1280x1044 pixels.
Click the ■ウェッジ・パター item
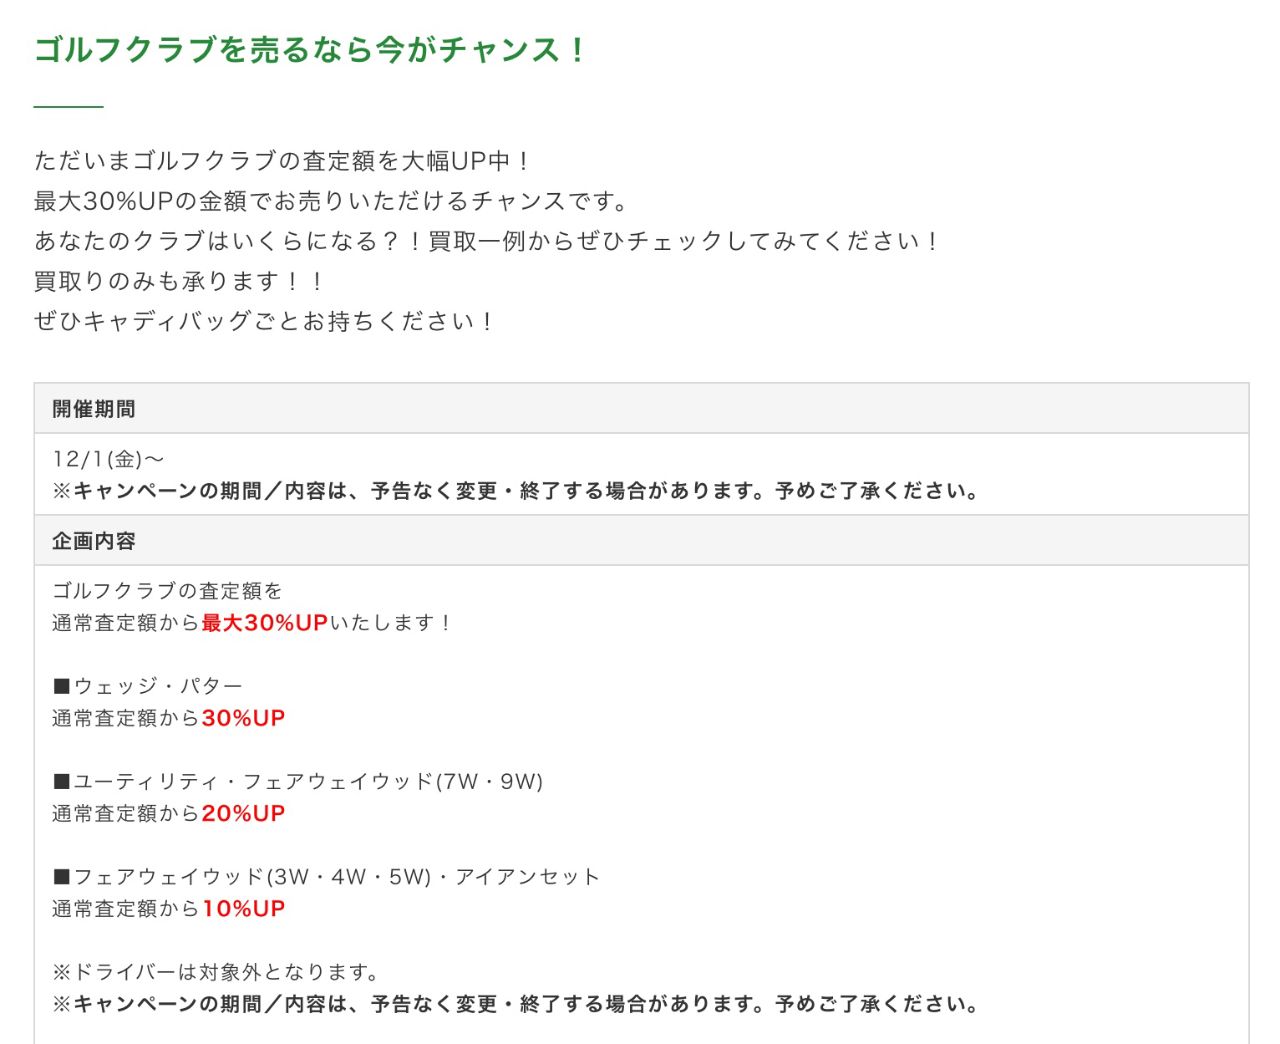(148, 686)
